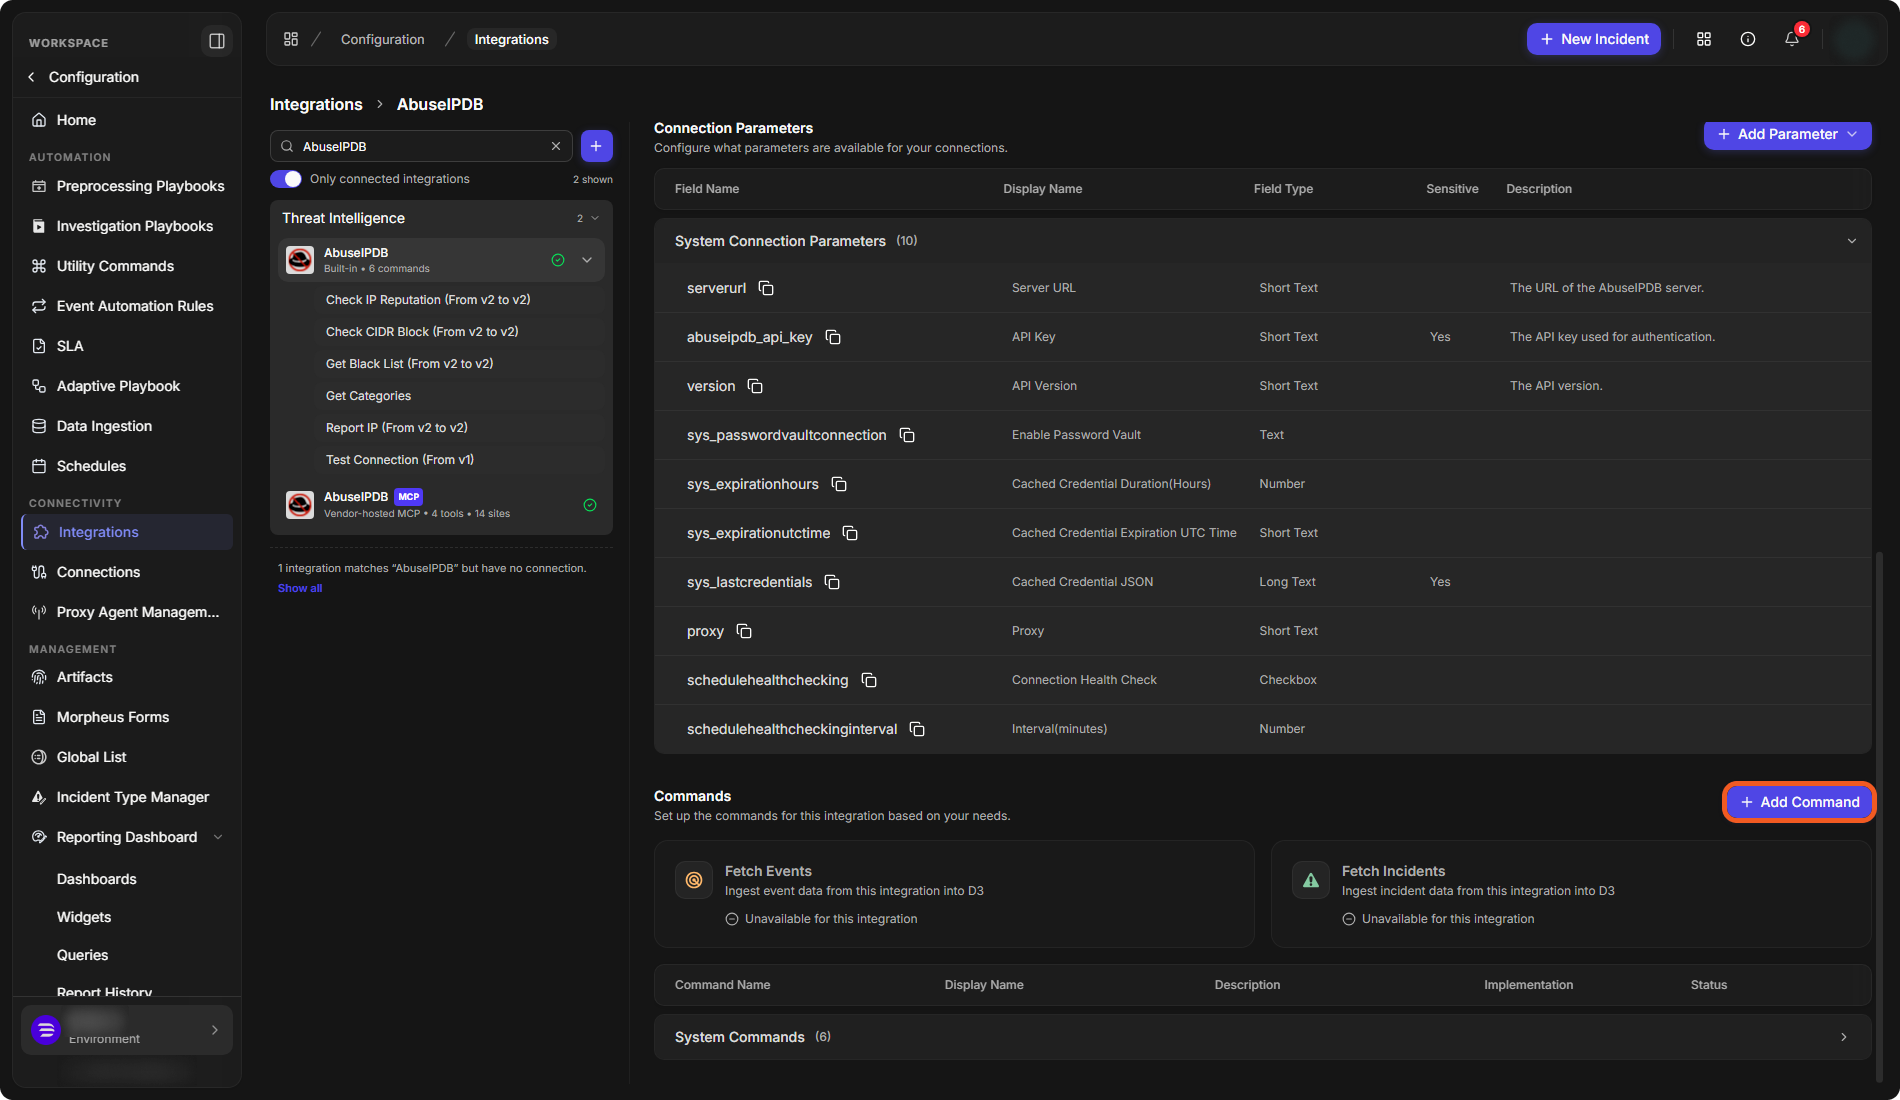1900x1100 pixels.
Task: Open the breadcrumb home grid icon
Action: [291, 39]
